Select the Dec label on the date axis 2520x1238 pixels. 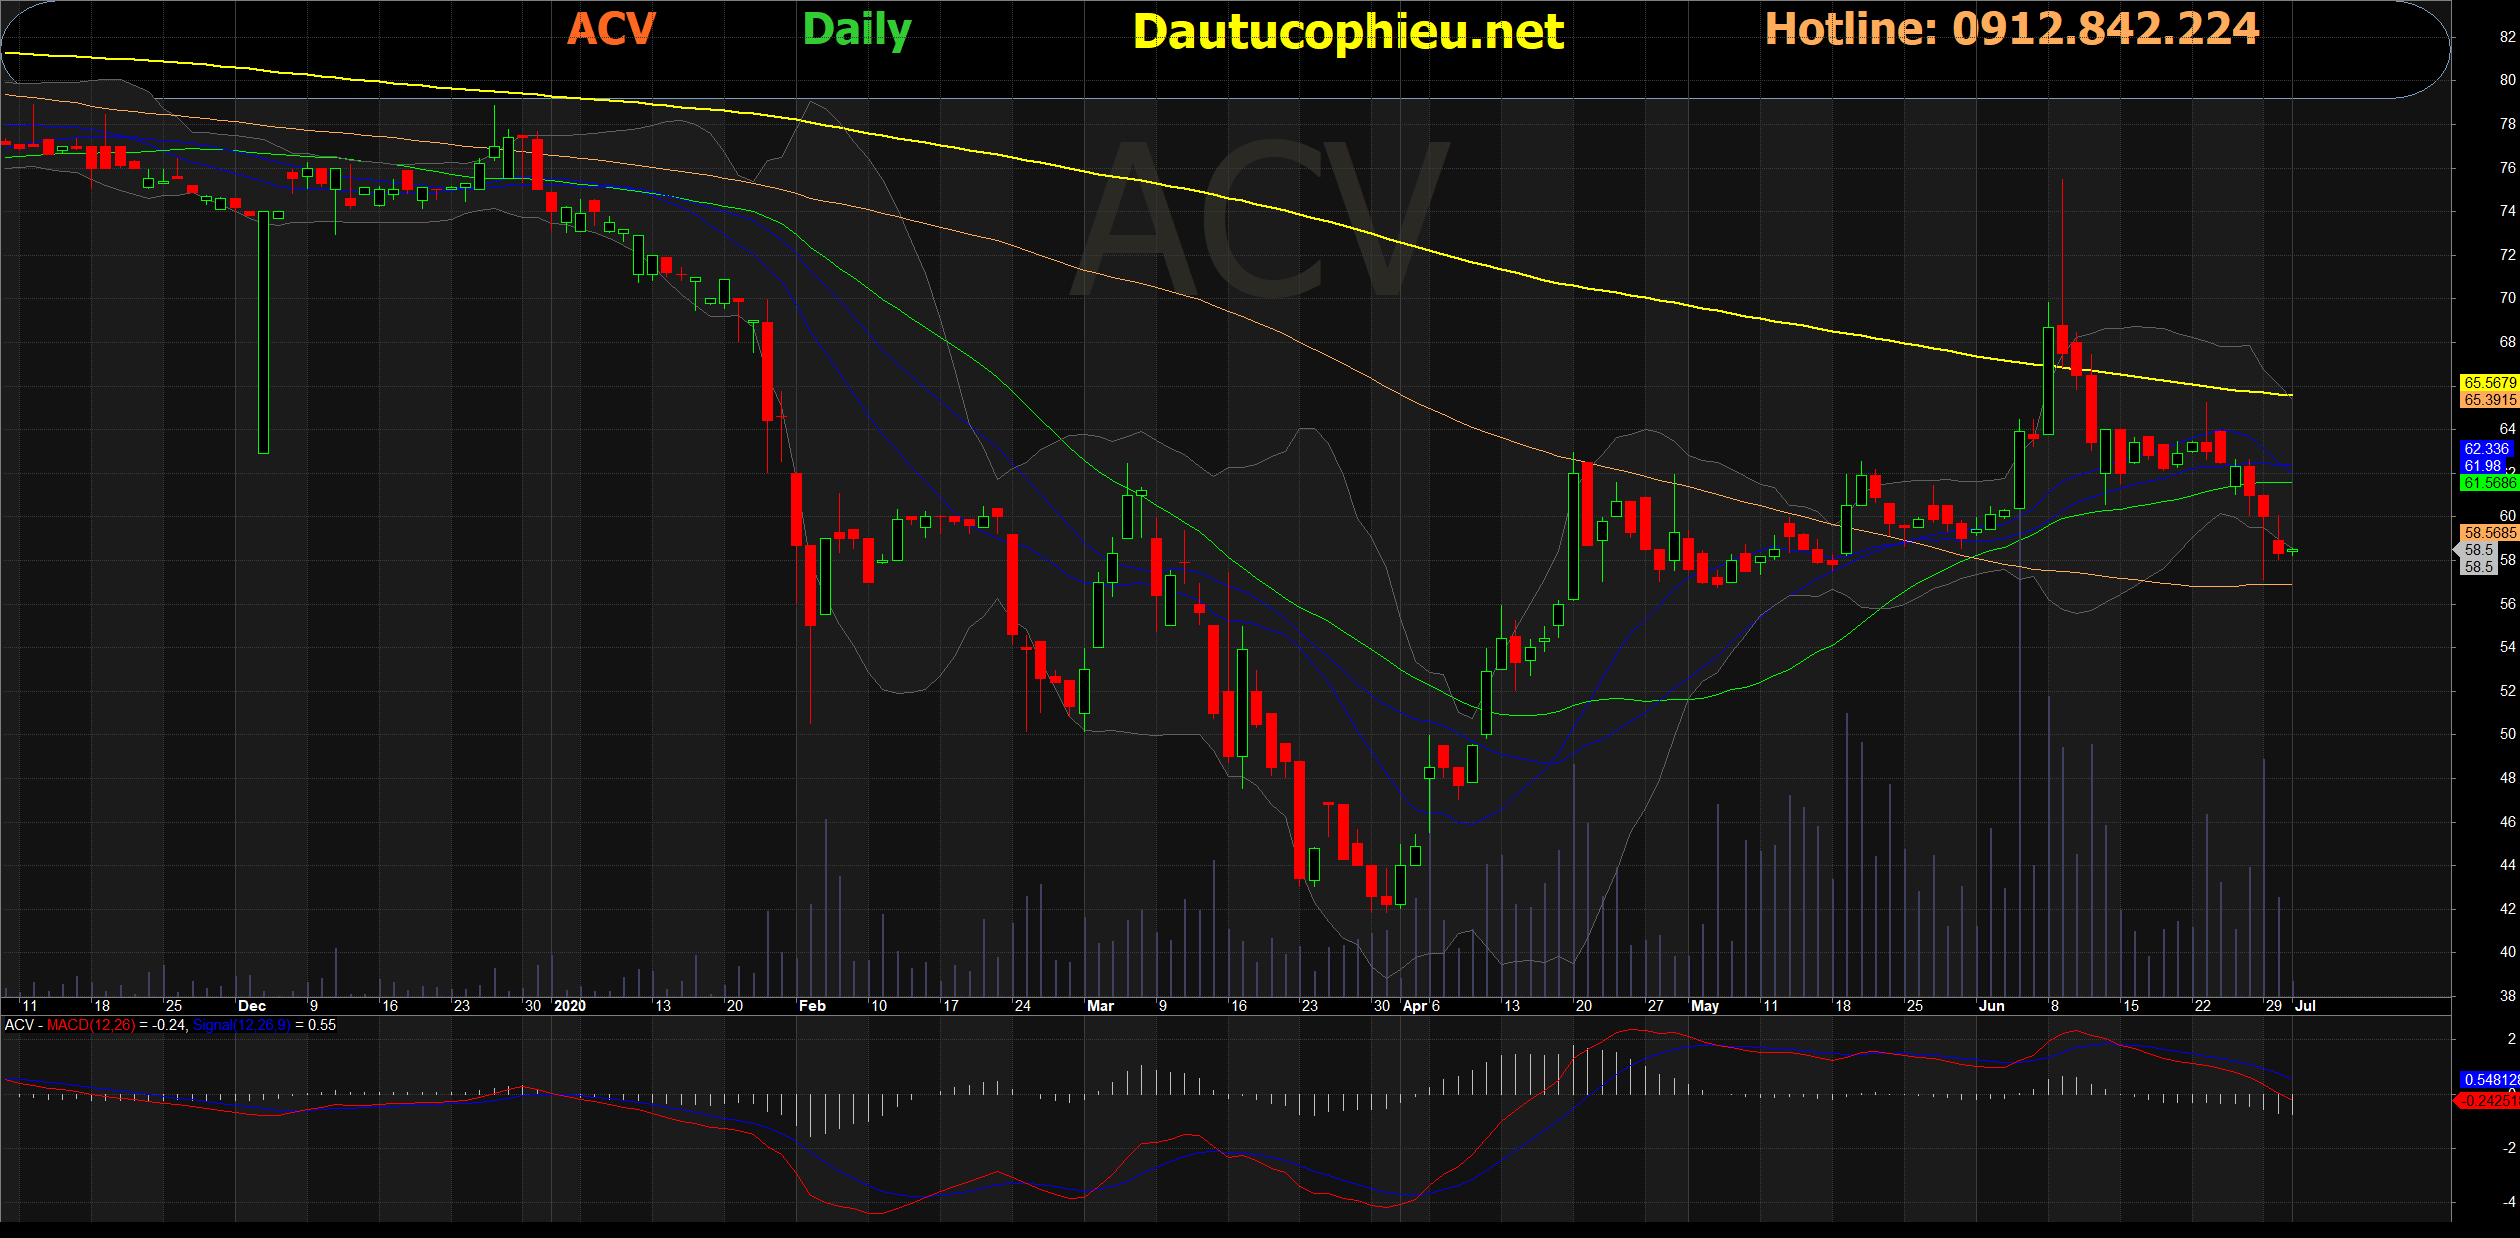tap(252, 1006)
